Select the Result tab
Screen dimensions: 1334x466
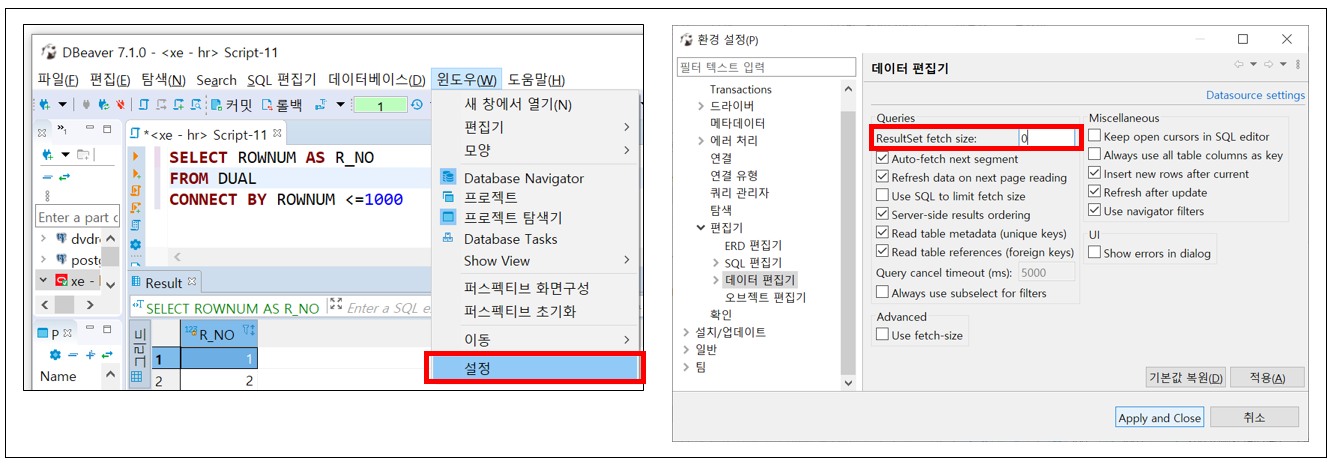(165, 282)
